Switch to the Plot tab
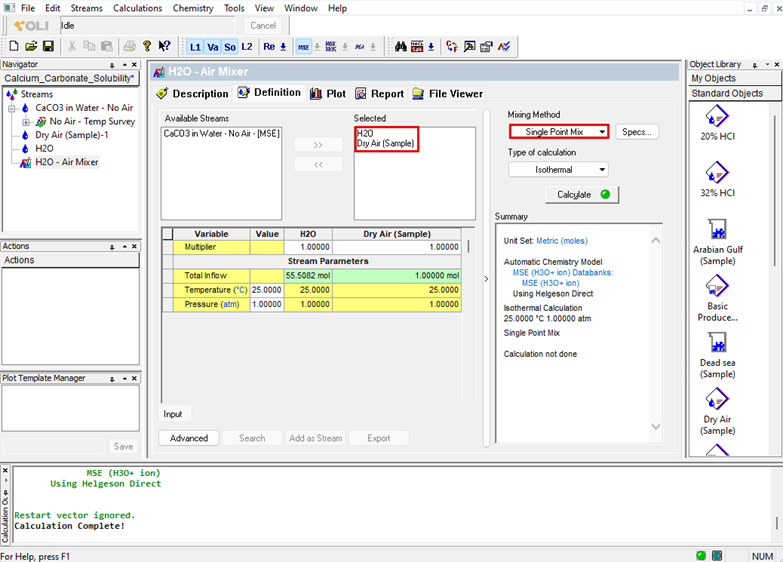The width and height of the screenshot is (783, 562). point(328,93)
